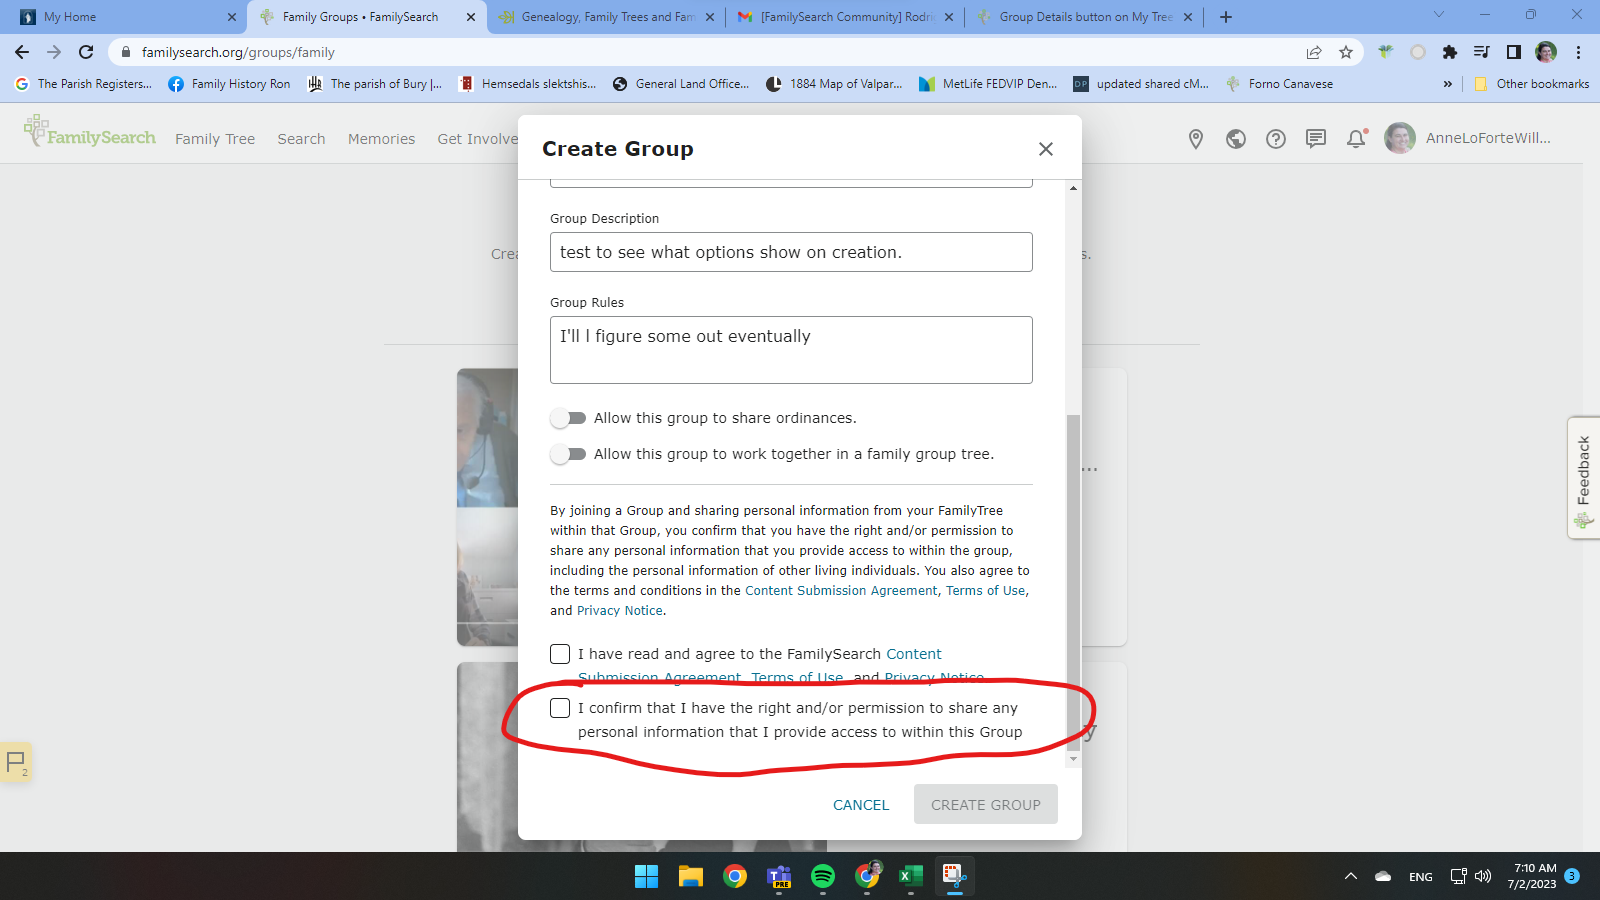1600x900 pixels.
Task: Click the CREATE GROUP button
Action: (x=986, y=805)
